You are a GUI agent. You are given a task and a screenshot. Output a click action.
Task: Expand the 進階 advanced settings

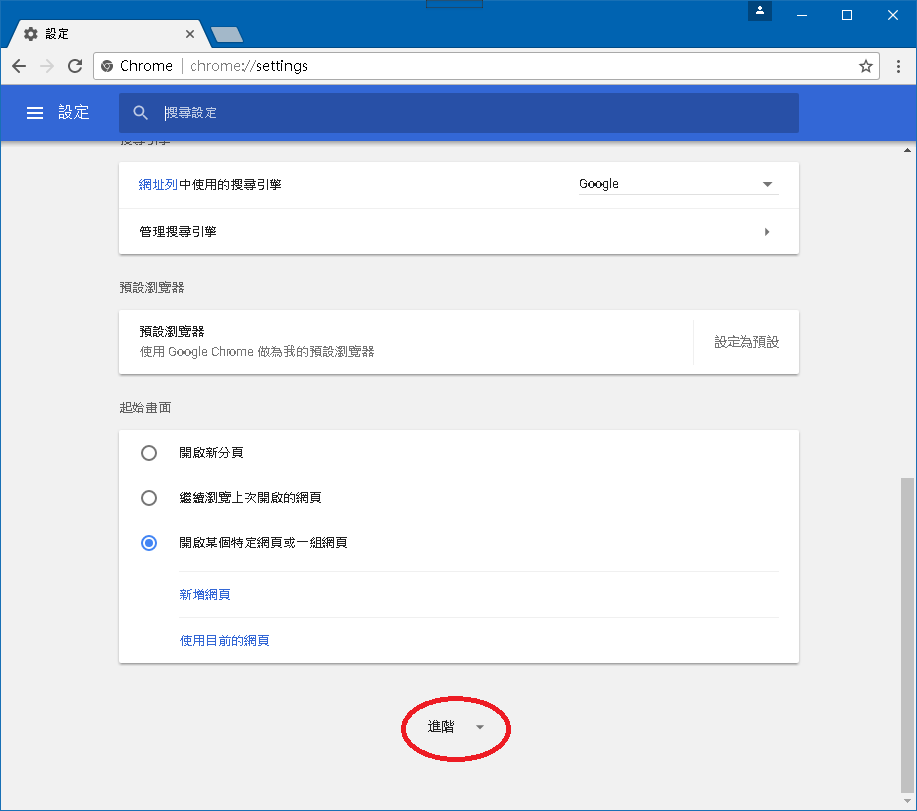[x=456, y=727]
